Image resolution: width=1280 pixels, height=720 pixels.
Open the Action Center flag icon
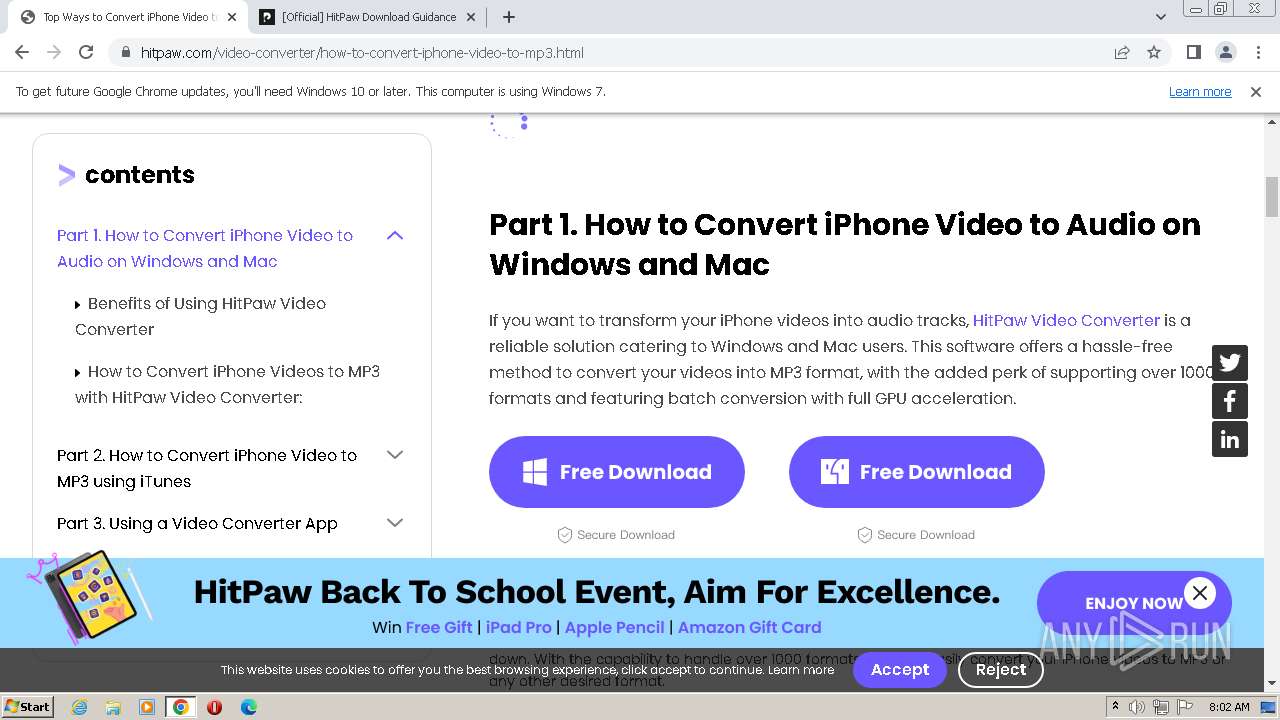pos(1184,707)
